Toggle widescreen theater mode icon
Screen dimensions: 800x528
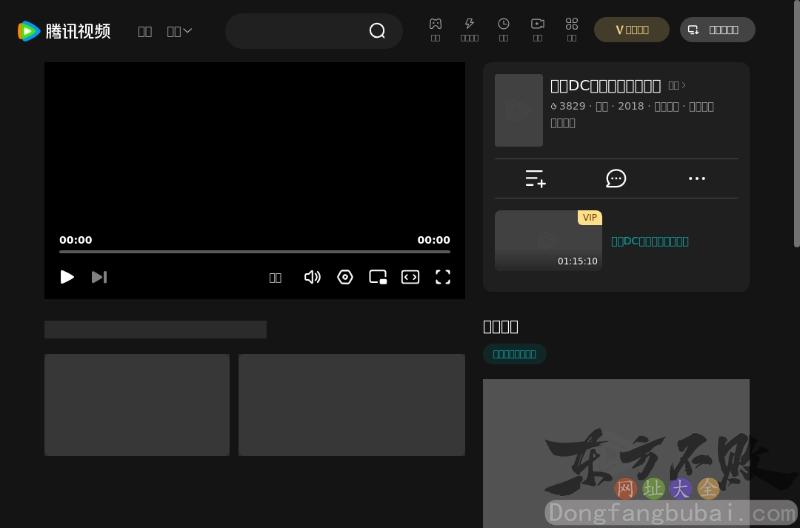click(x=410, y=277)
